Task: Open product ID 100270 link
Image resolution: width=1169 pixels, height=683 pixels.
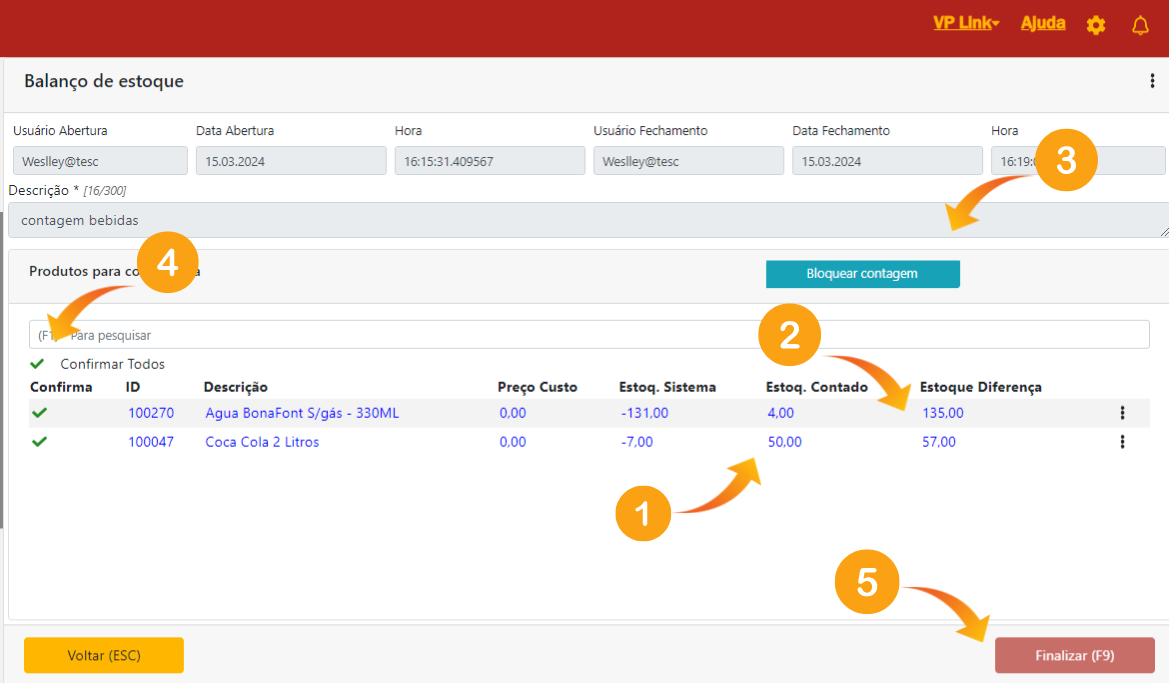Action: pyautogui.click(x=150, y=413)
